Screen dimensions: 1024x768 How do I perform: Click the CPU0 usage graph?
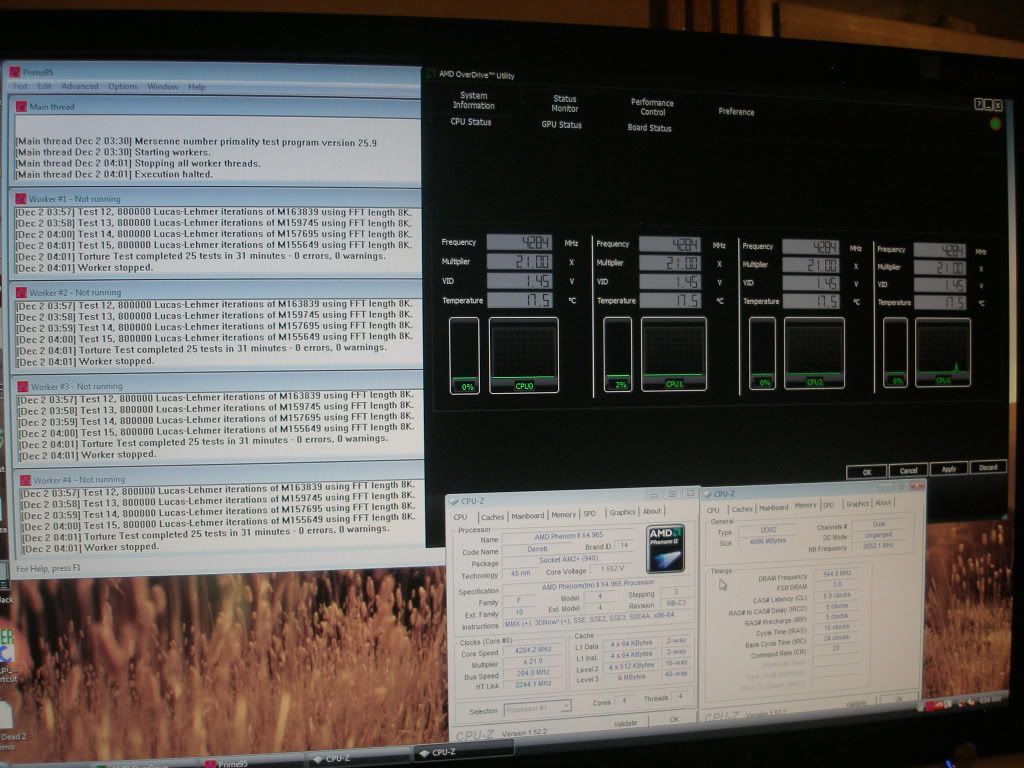coord(523,354)
